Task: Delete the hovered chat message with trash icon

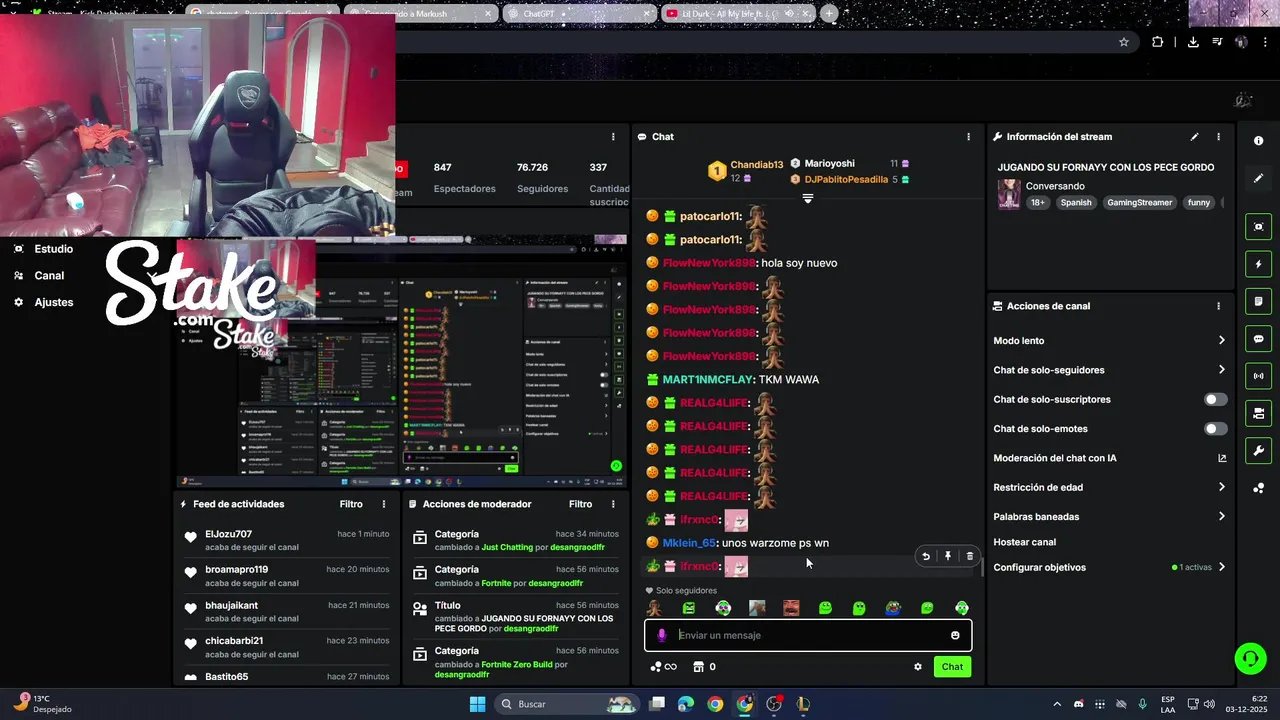Action: point(969,556)
